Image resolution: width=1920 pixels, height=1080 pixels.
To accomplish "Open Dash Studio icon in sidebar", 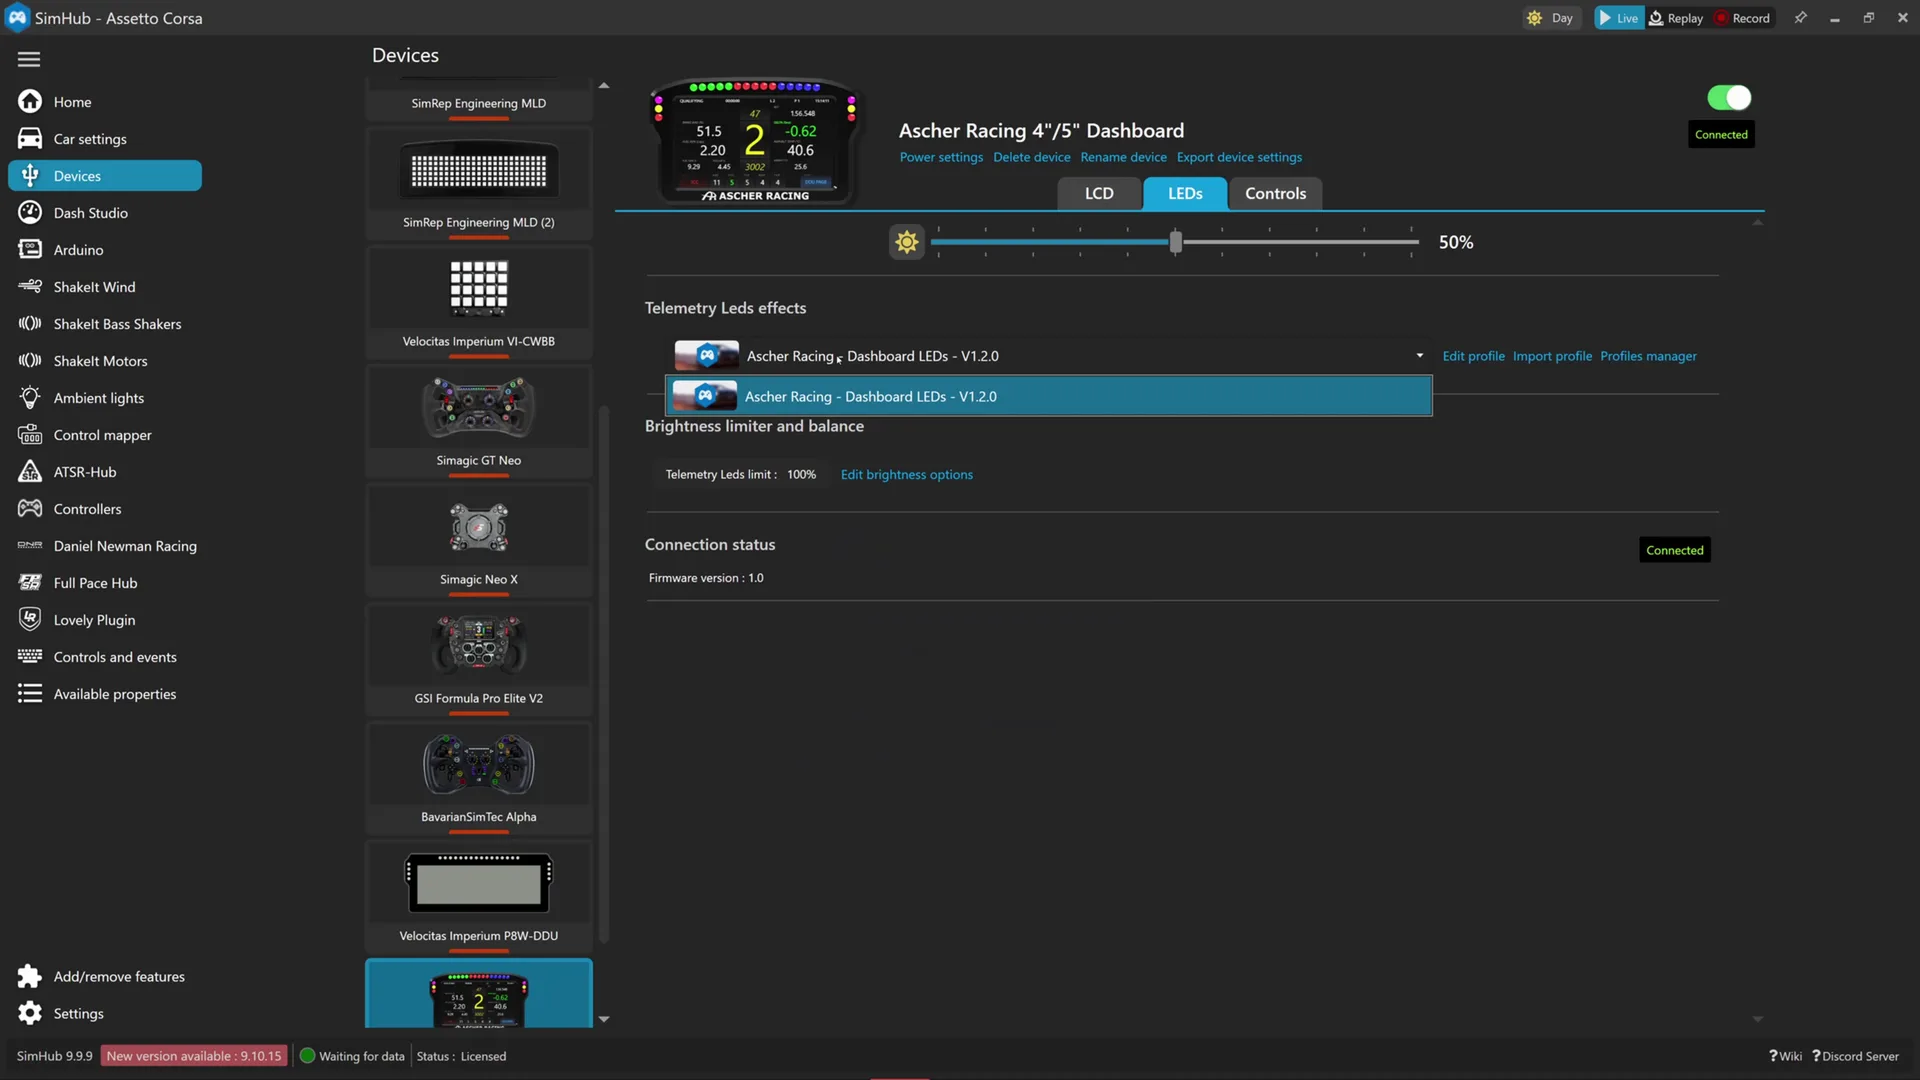I will coord(30,213).
